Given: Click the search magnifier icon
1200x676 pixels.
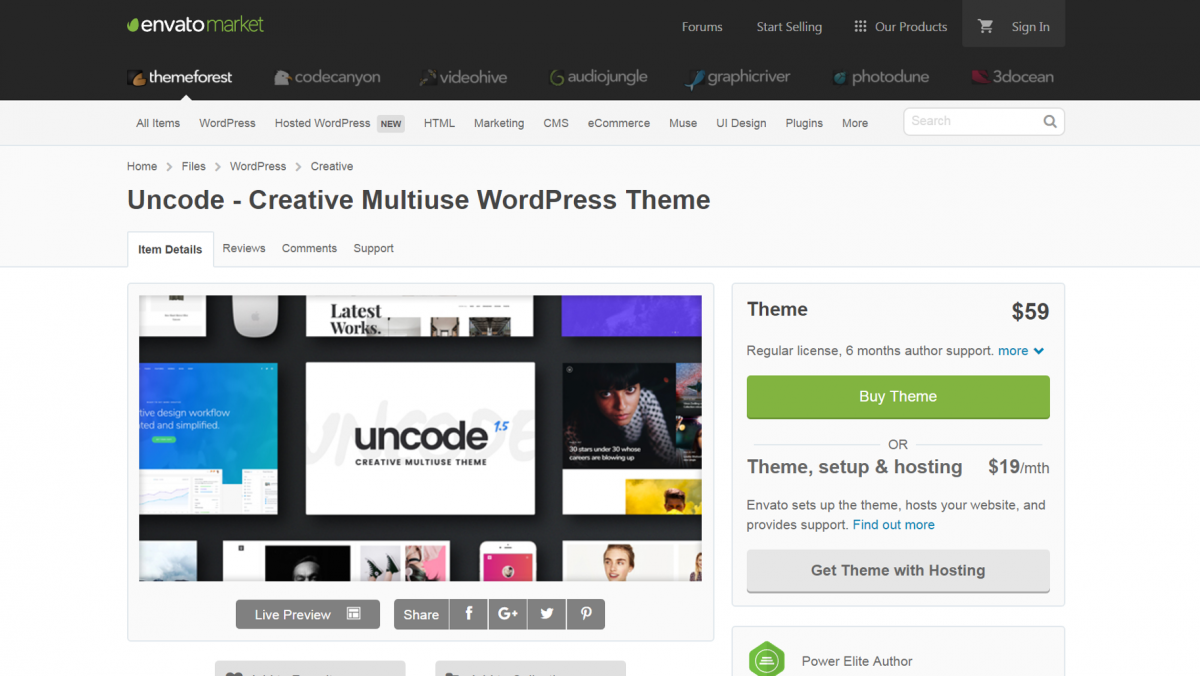Looking at the screenshot, I should 1050,121.
